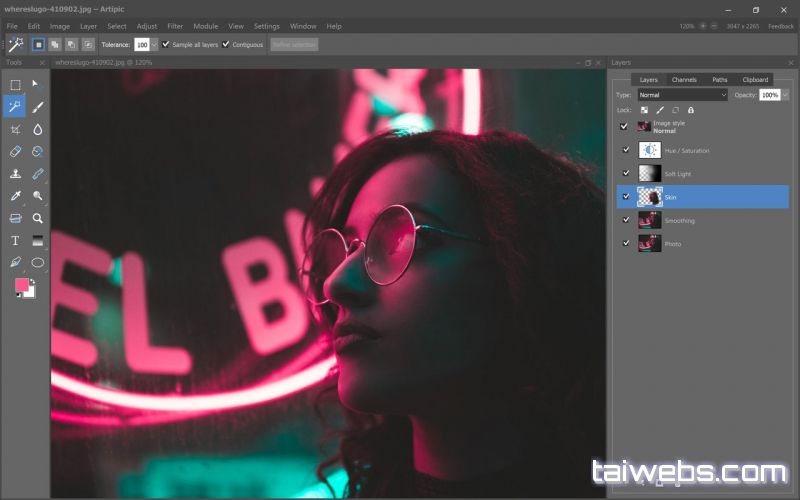Viewport: 800px width, 500px height.
Task: Open the Filter menu
Action: [175, 26]
